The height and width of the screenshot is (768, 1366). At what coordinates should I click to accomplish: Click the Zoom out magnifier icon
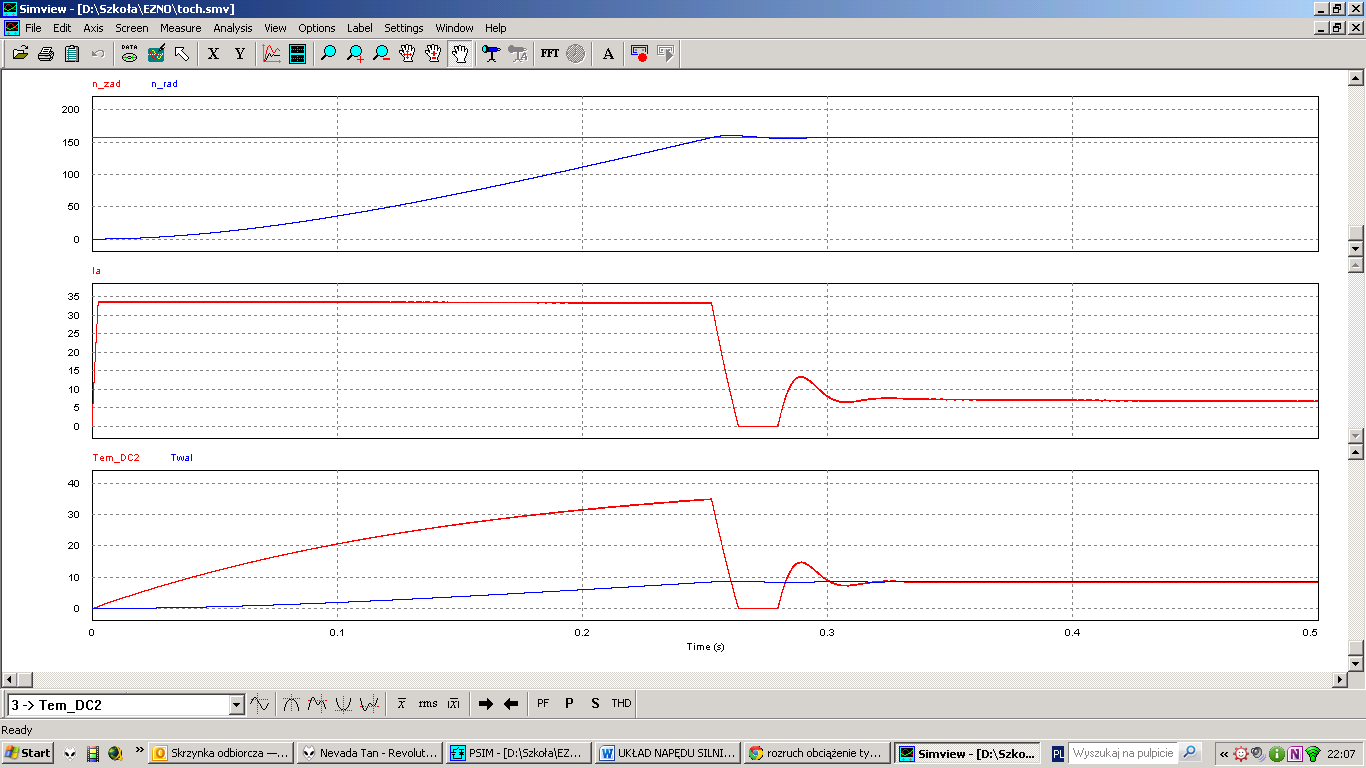pos(381,54)
